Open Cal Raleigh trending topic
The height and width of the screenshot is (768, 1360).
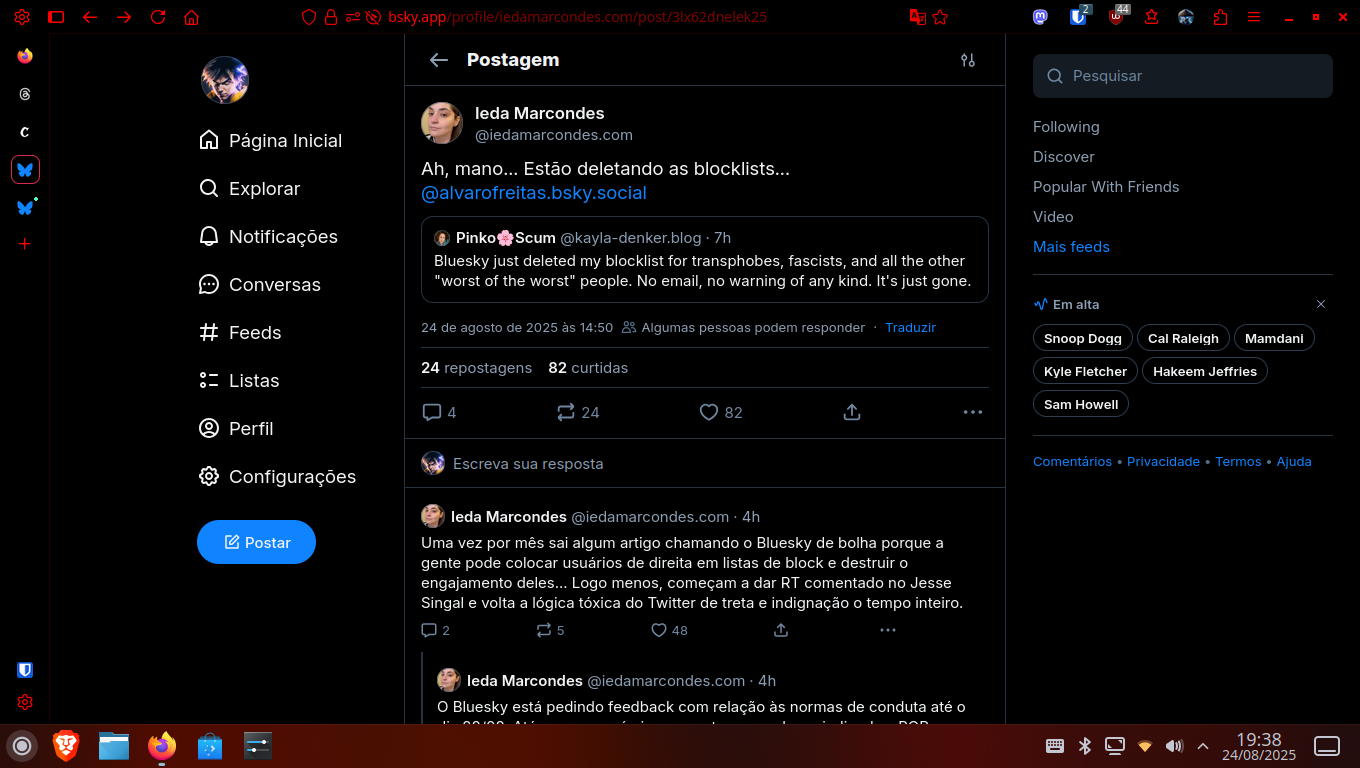pos(1183,338)
